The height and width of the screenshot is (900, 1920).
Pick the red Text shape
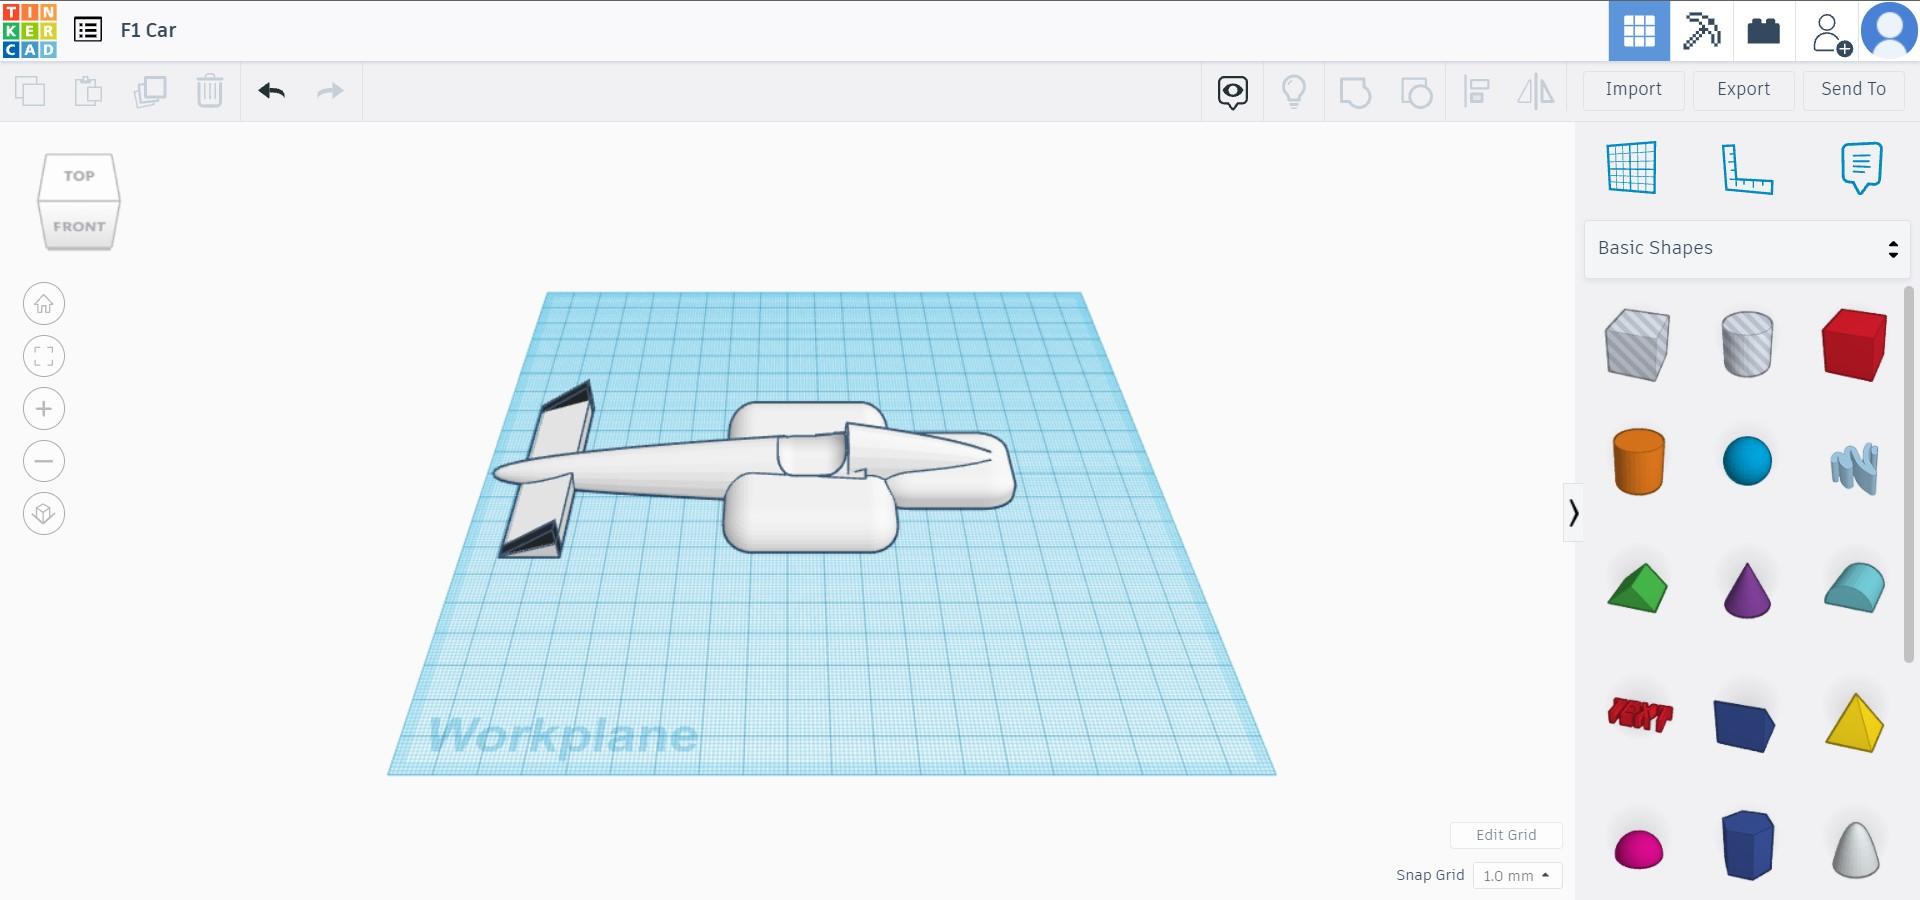[x=1640, y=714]
